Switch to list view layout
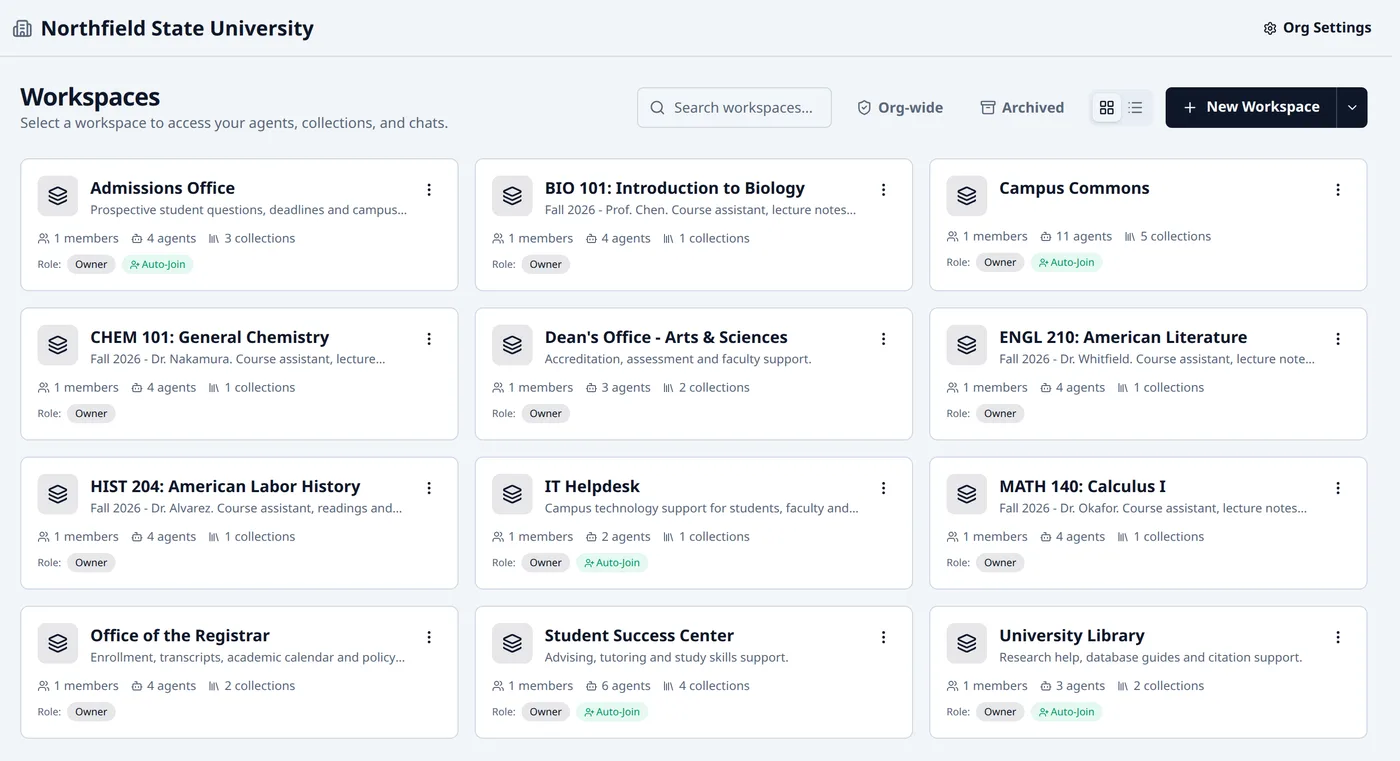The width and height of the screenshot is (1400, 761). tap(1136, 107)
